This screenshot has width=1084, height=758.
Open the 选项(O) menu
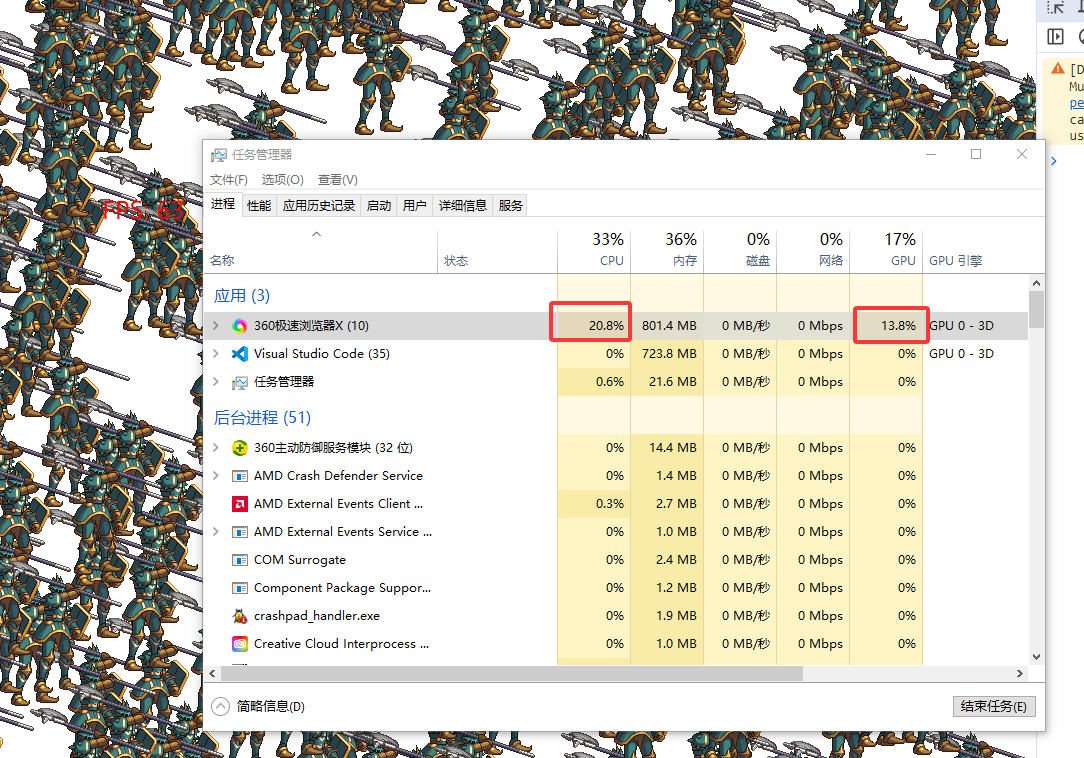point(283,180)
